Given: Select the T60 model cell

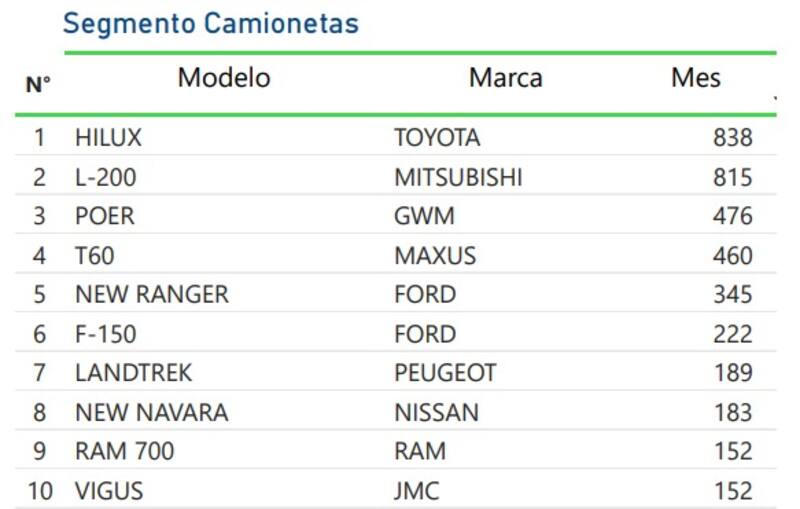Looking at the screenshot, I should [x=94, y=256].
